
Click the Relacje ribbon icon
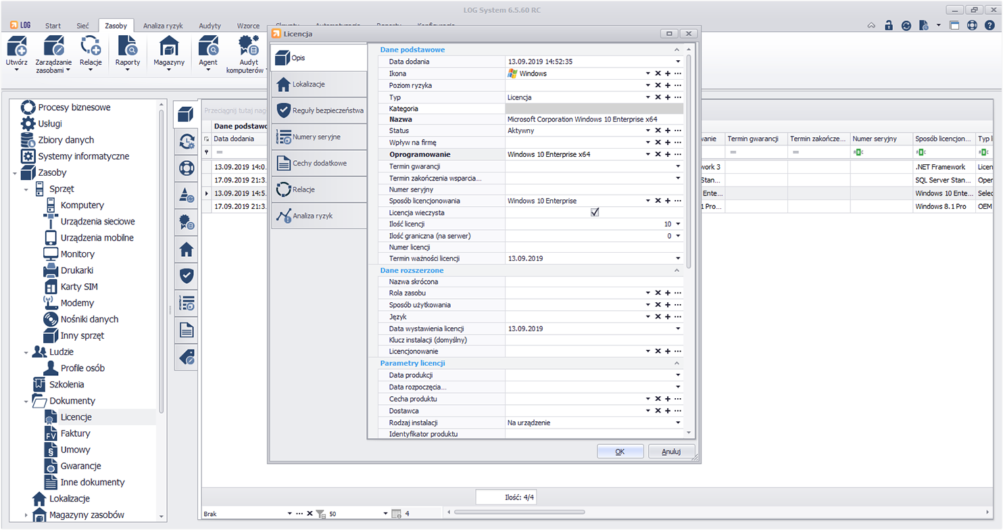click(91, 52)
